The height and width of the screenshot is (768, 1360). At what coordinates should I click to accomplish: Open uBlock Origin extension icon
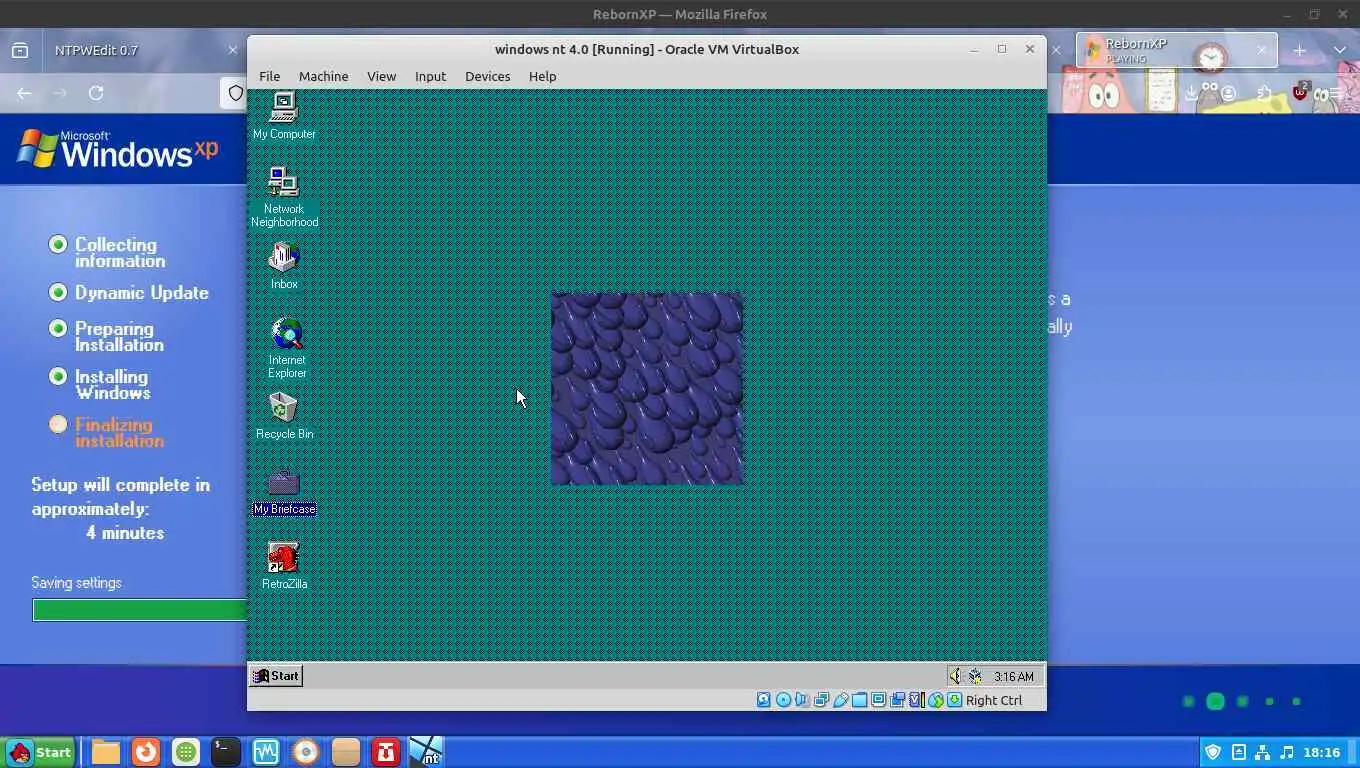click(x=1300, y=92)
